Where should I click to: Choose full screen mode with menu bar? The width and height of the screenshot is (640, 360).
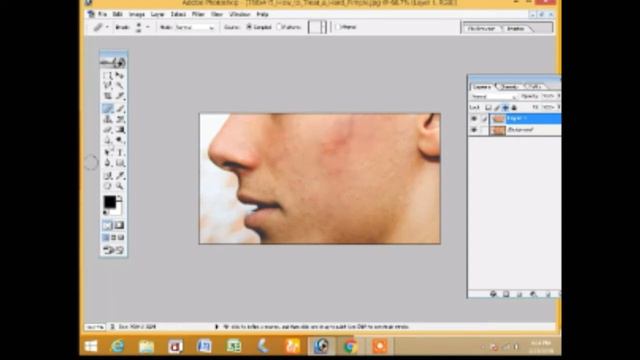click(113, 238)
